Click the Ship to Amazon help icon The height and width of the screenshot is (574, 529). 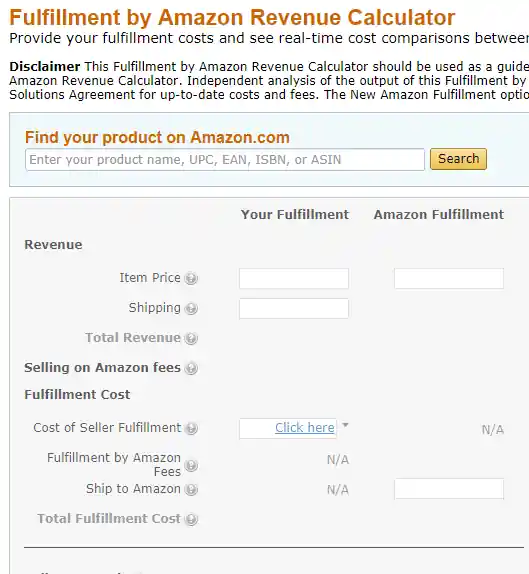[x=191, y=489]
